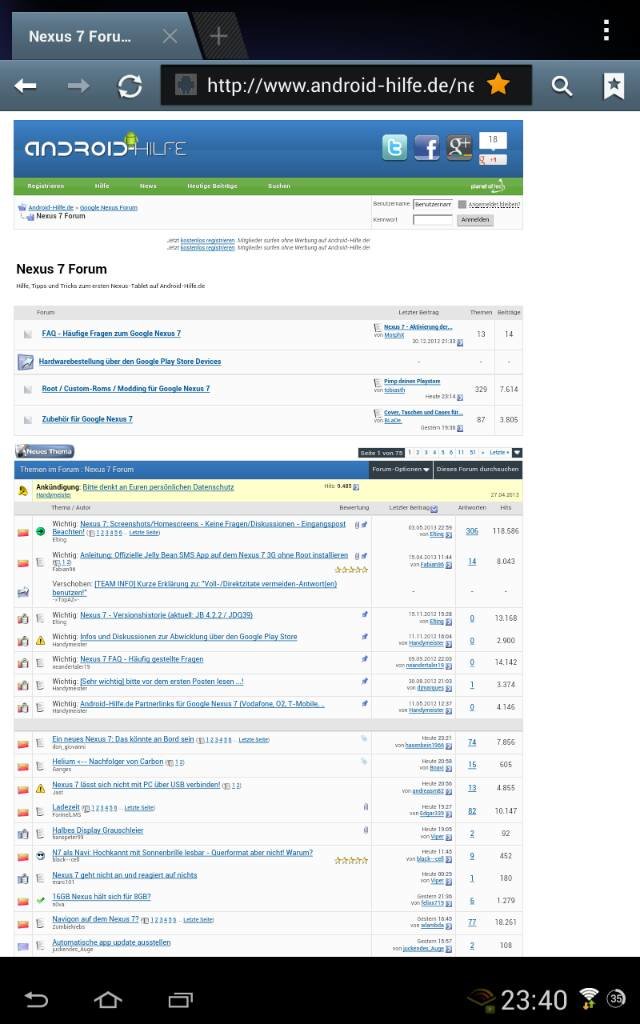Reload the page with the refresh icon
The height and width of the screenshot is (1024, 640).
[130, 86]
